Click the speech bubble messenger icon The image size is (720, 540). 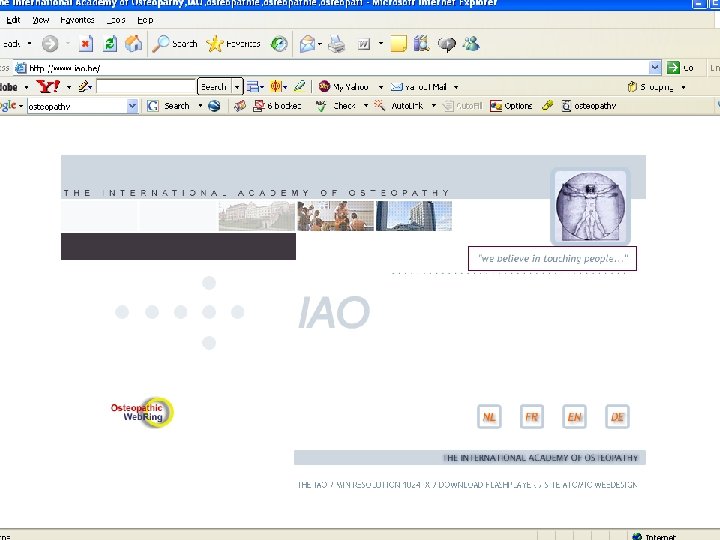pos(446,44)
